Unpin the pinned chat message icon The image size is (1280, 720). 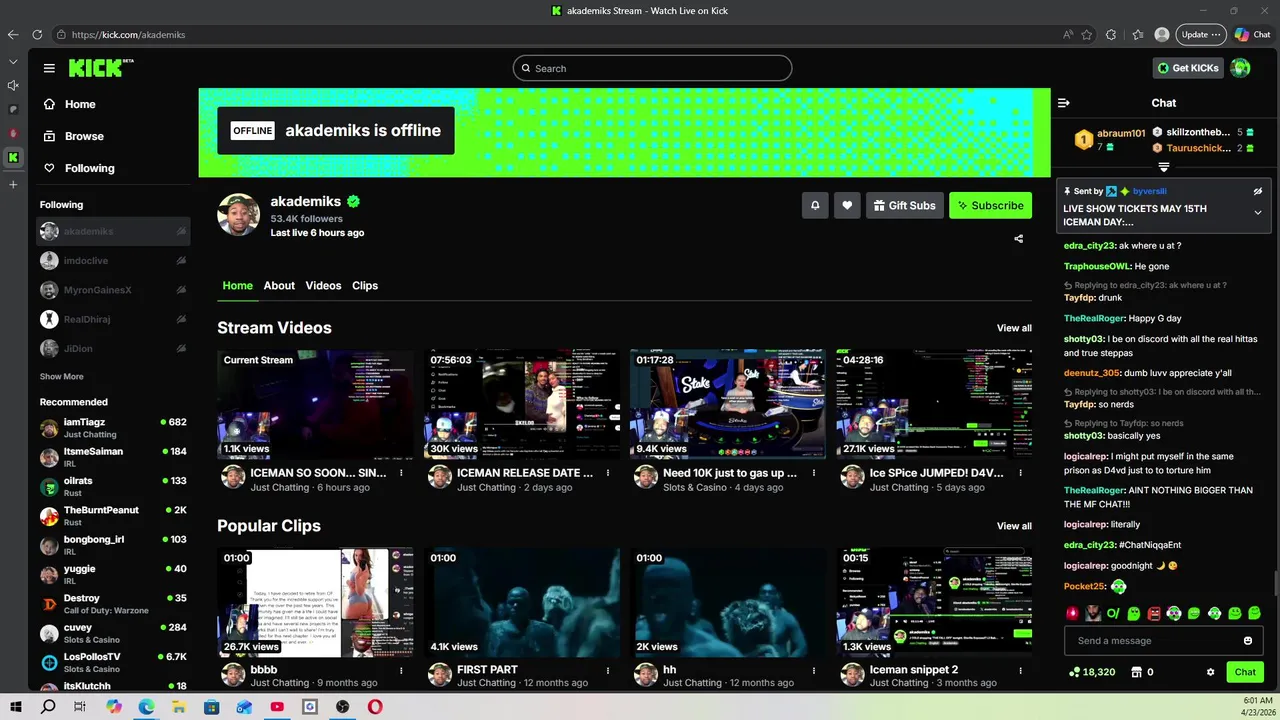(1258, 191)
